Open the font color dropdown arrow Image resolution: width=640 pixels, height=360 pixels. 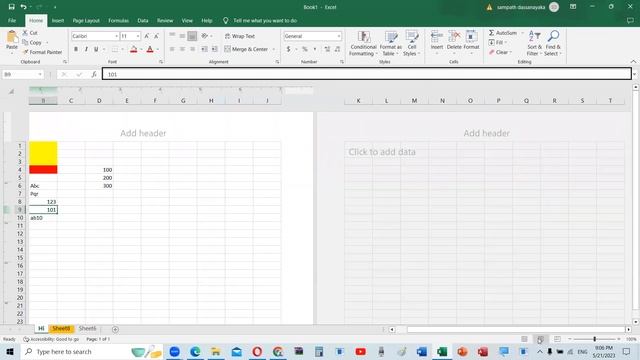158,49
